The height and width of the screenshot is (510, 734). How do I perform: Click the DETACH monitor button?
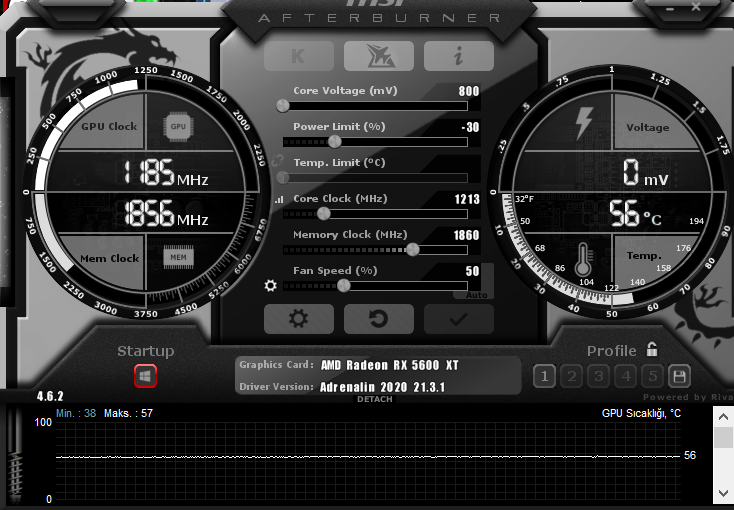[x=374, y=399]
